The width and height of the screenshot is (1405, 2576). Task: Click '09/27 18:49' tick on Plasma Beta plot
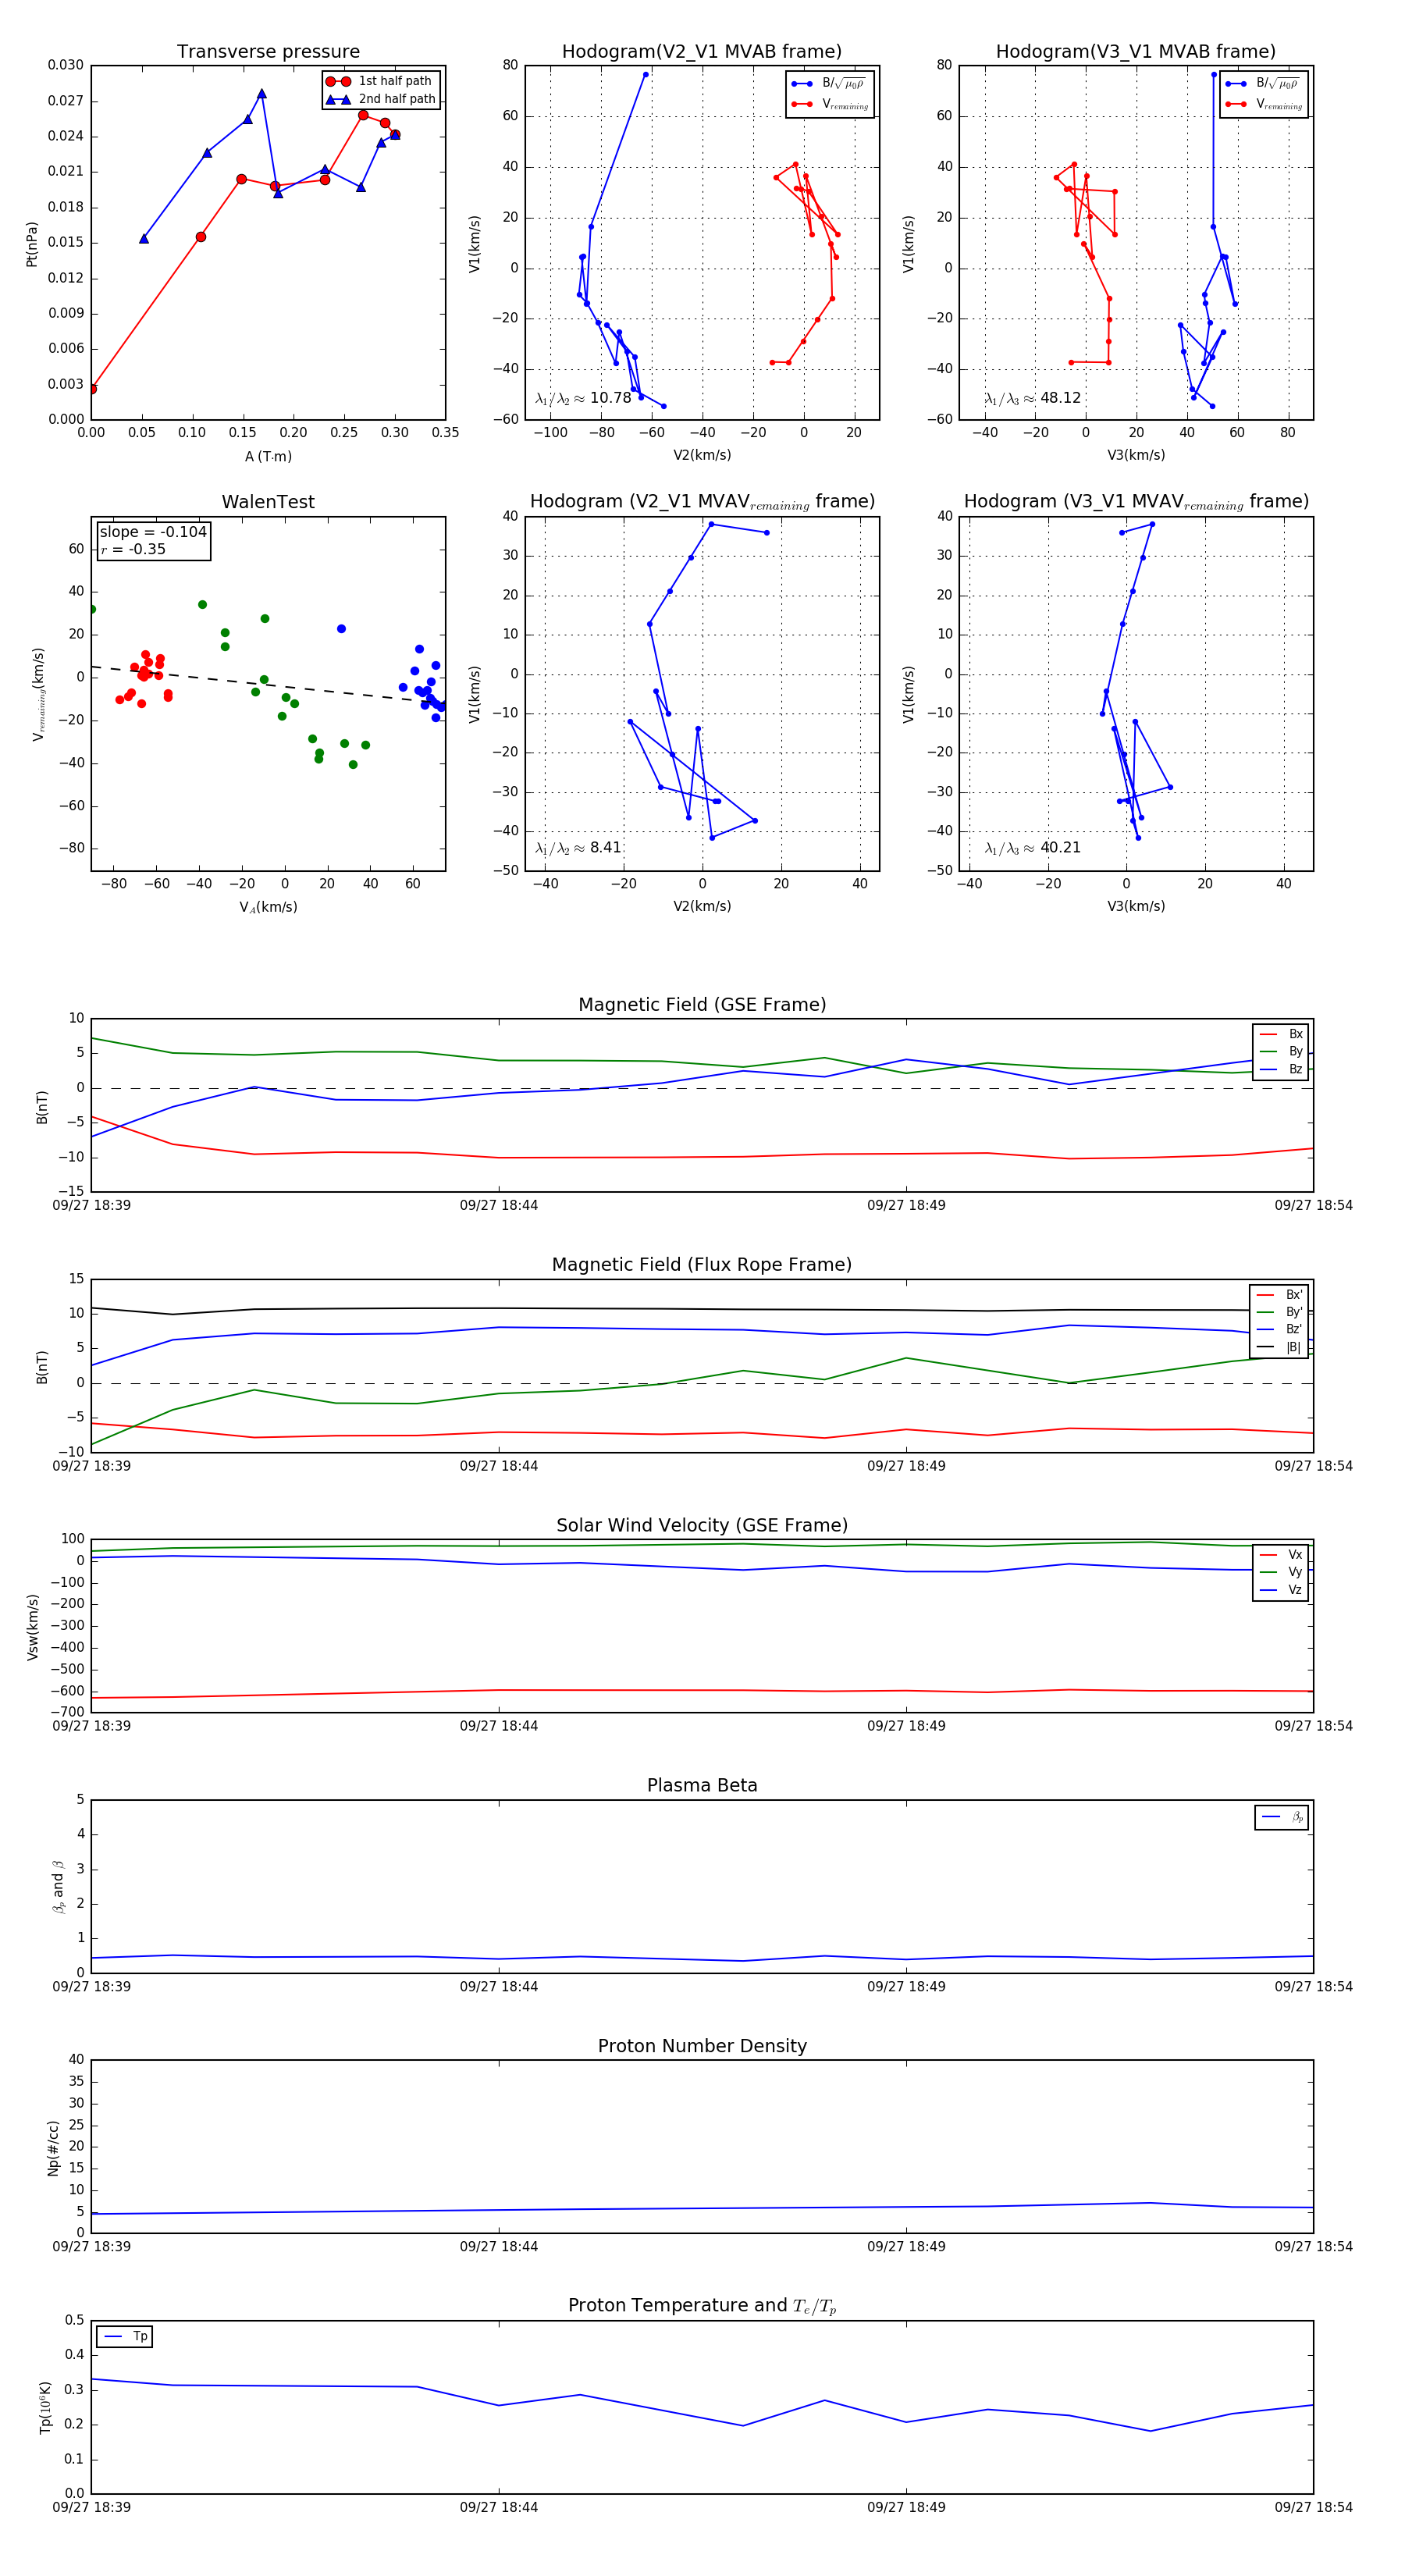pyautogui.click(x=906, y=1987)
